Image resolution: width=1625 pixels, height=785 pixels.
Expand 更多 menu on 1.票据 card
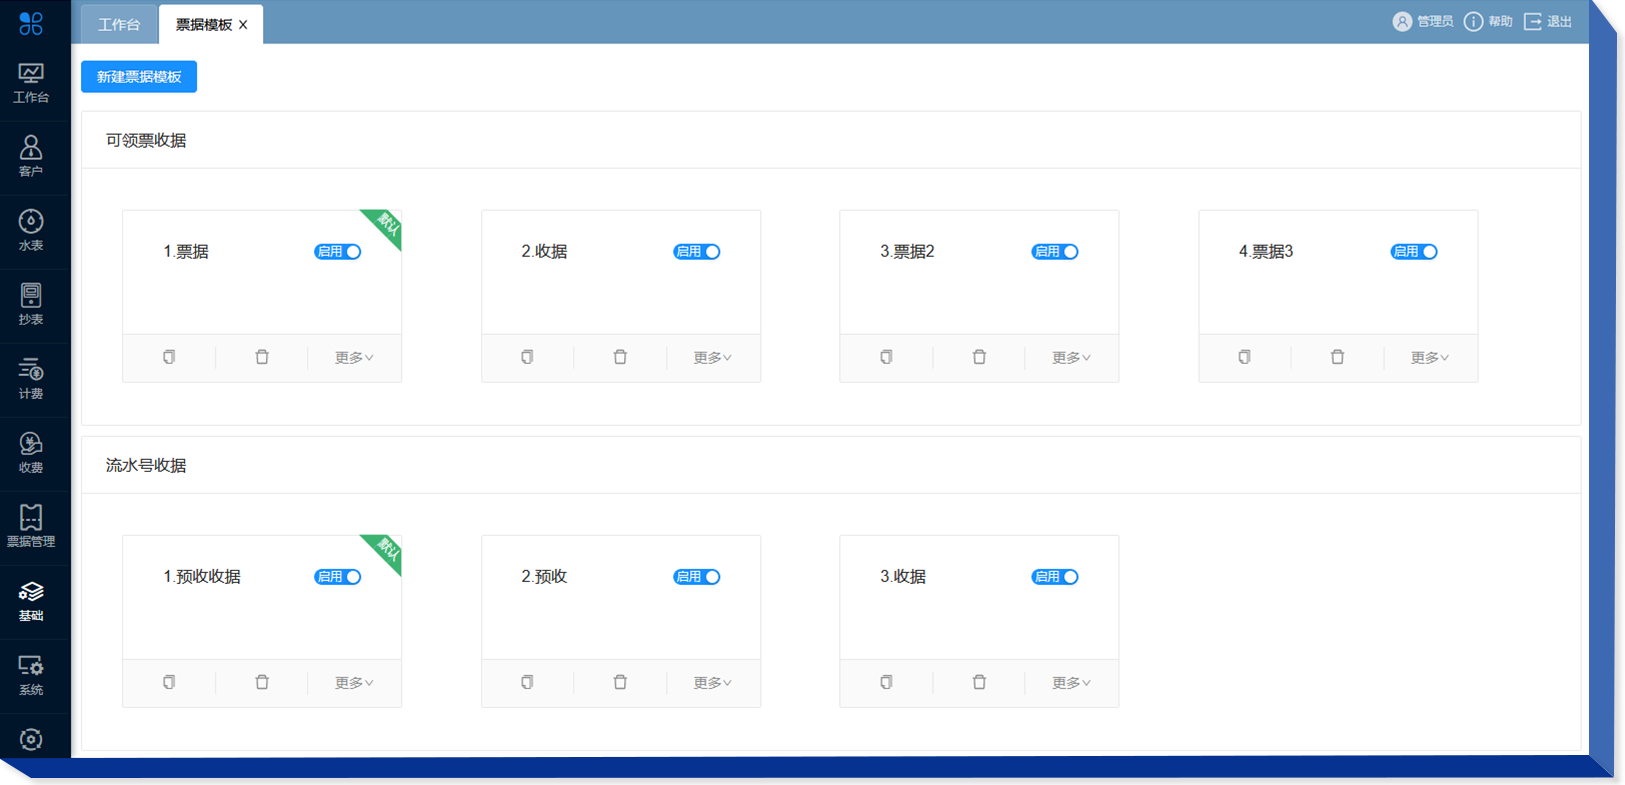[354, 358]
